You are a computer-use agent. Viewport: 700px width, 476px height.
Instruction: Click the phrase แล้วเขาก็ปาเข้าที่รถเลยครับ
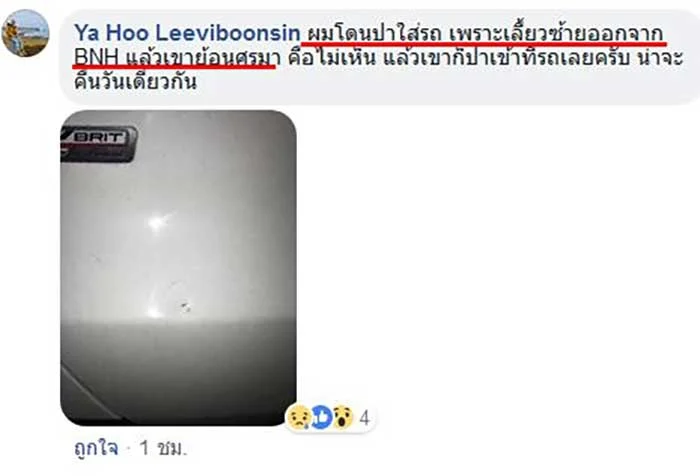click(x=506, y=58)
